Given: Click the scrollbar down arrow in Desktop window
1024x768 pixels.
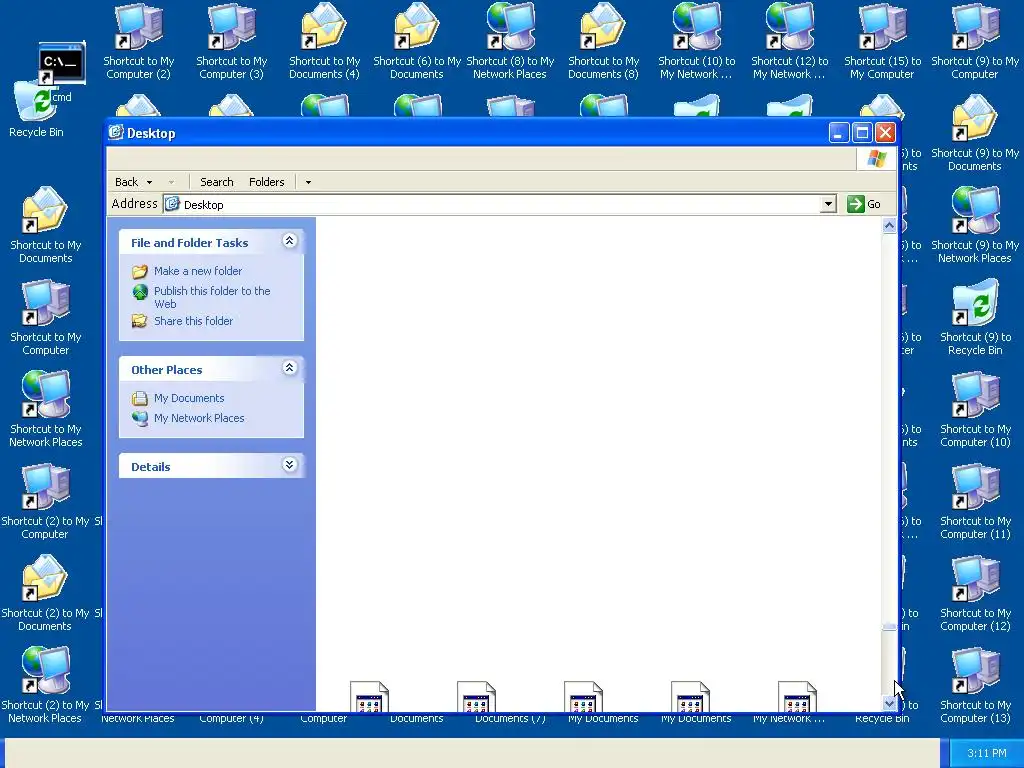Looking at the screenshot, I should (889, 703).
